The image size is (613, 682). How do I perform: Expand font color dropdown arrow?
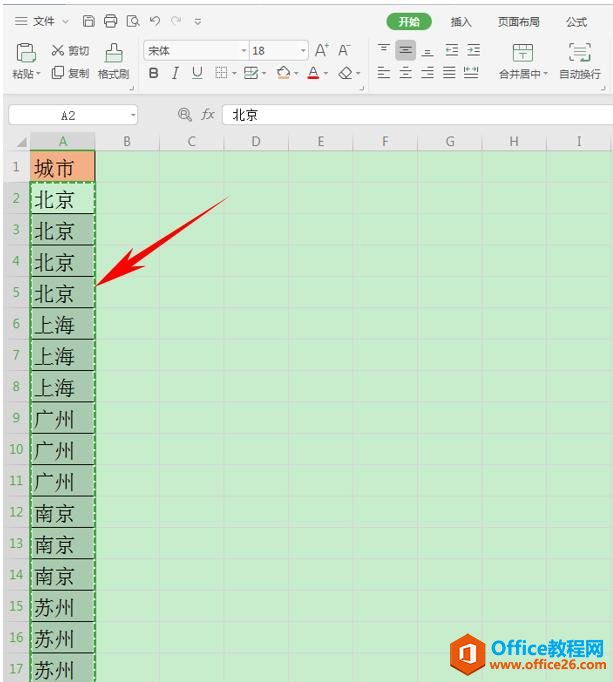326,73
